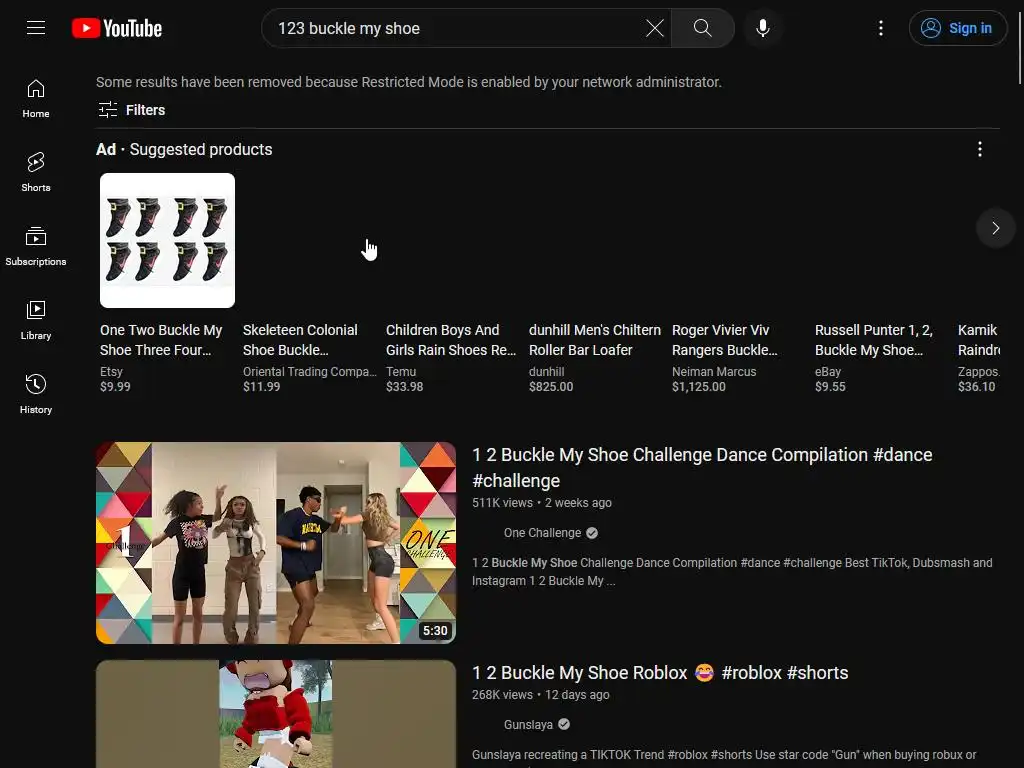Screen dimensions: 1024x768
Task: Click the YouTube logo
Action: (117, 28)
